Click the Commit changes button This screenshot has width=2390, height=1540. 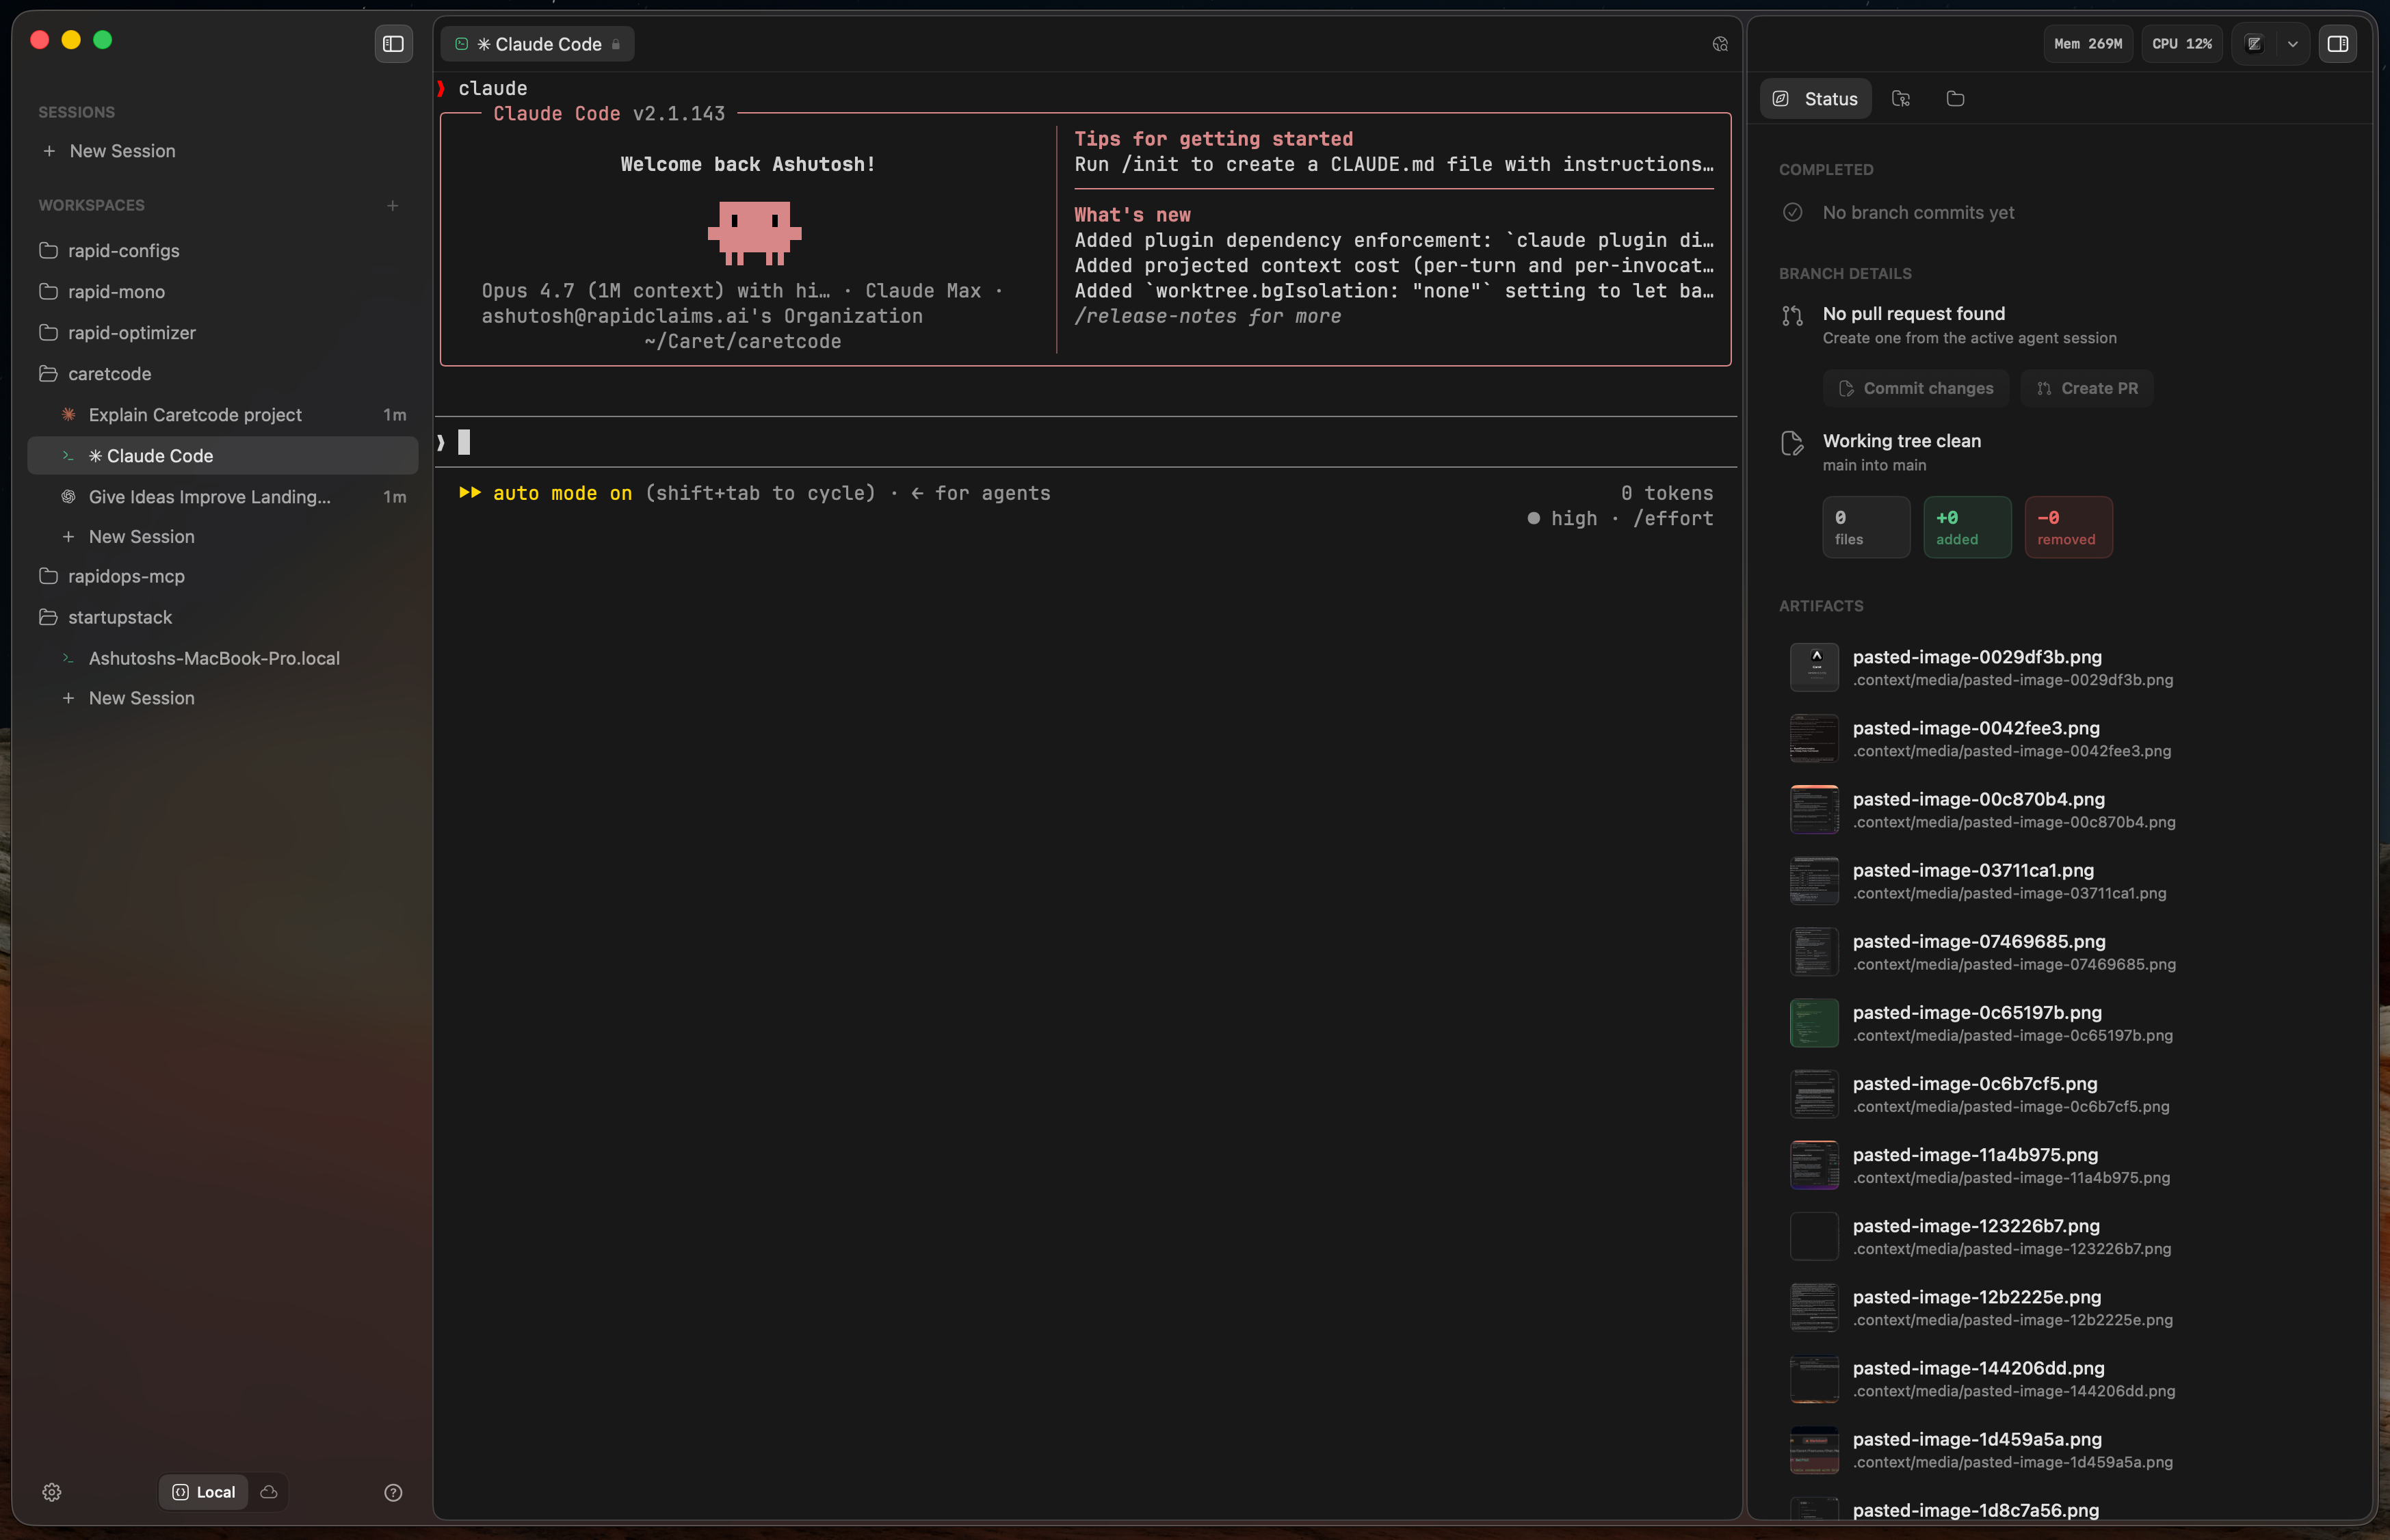(x=1915, y=388)
